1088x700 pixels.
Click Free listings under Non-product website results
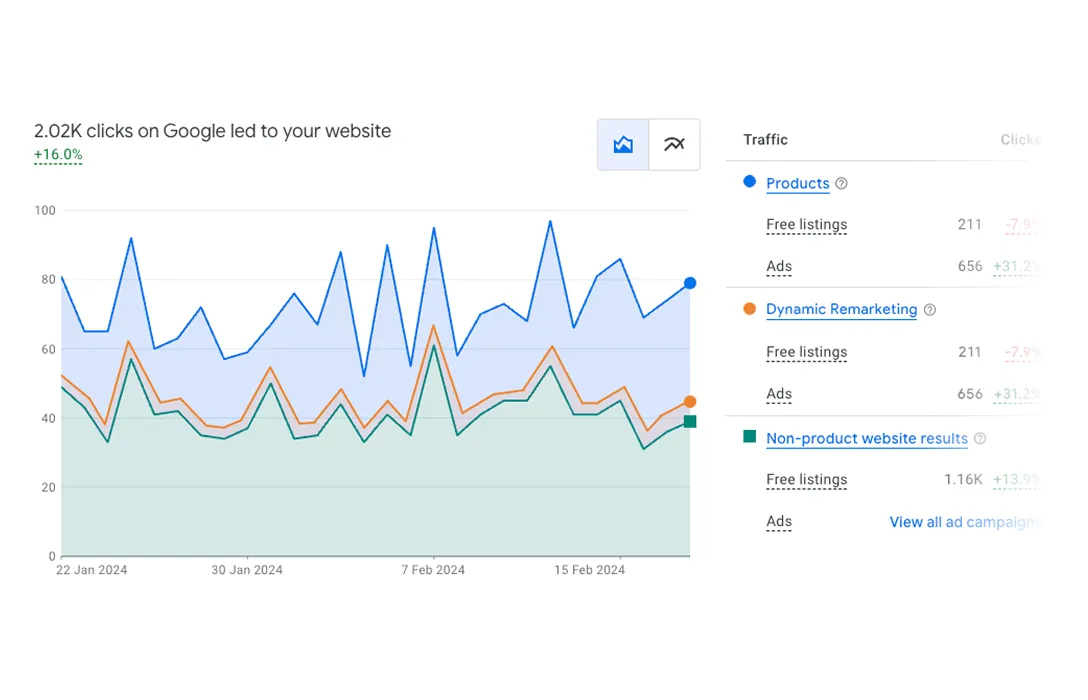point(806,480)
